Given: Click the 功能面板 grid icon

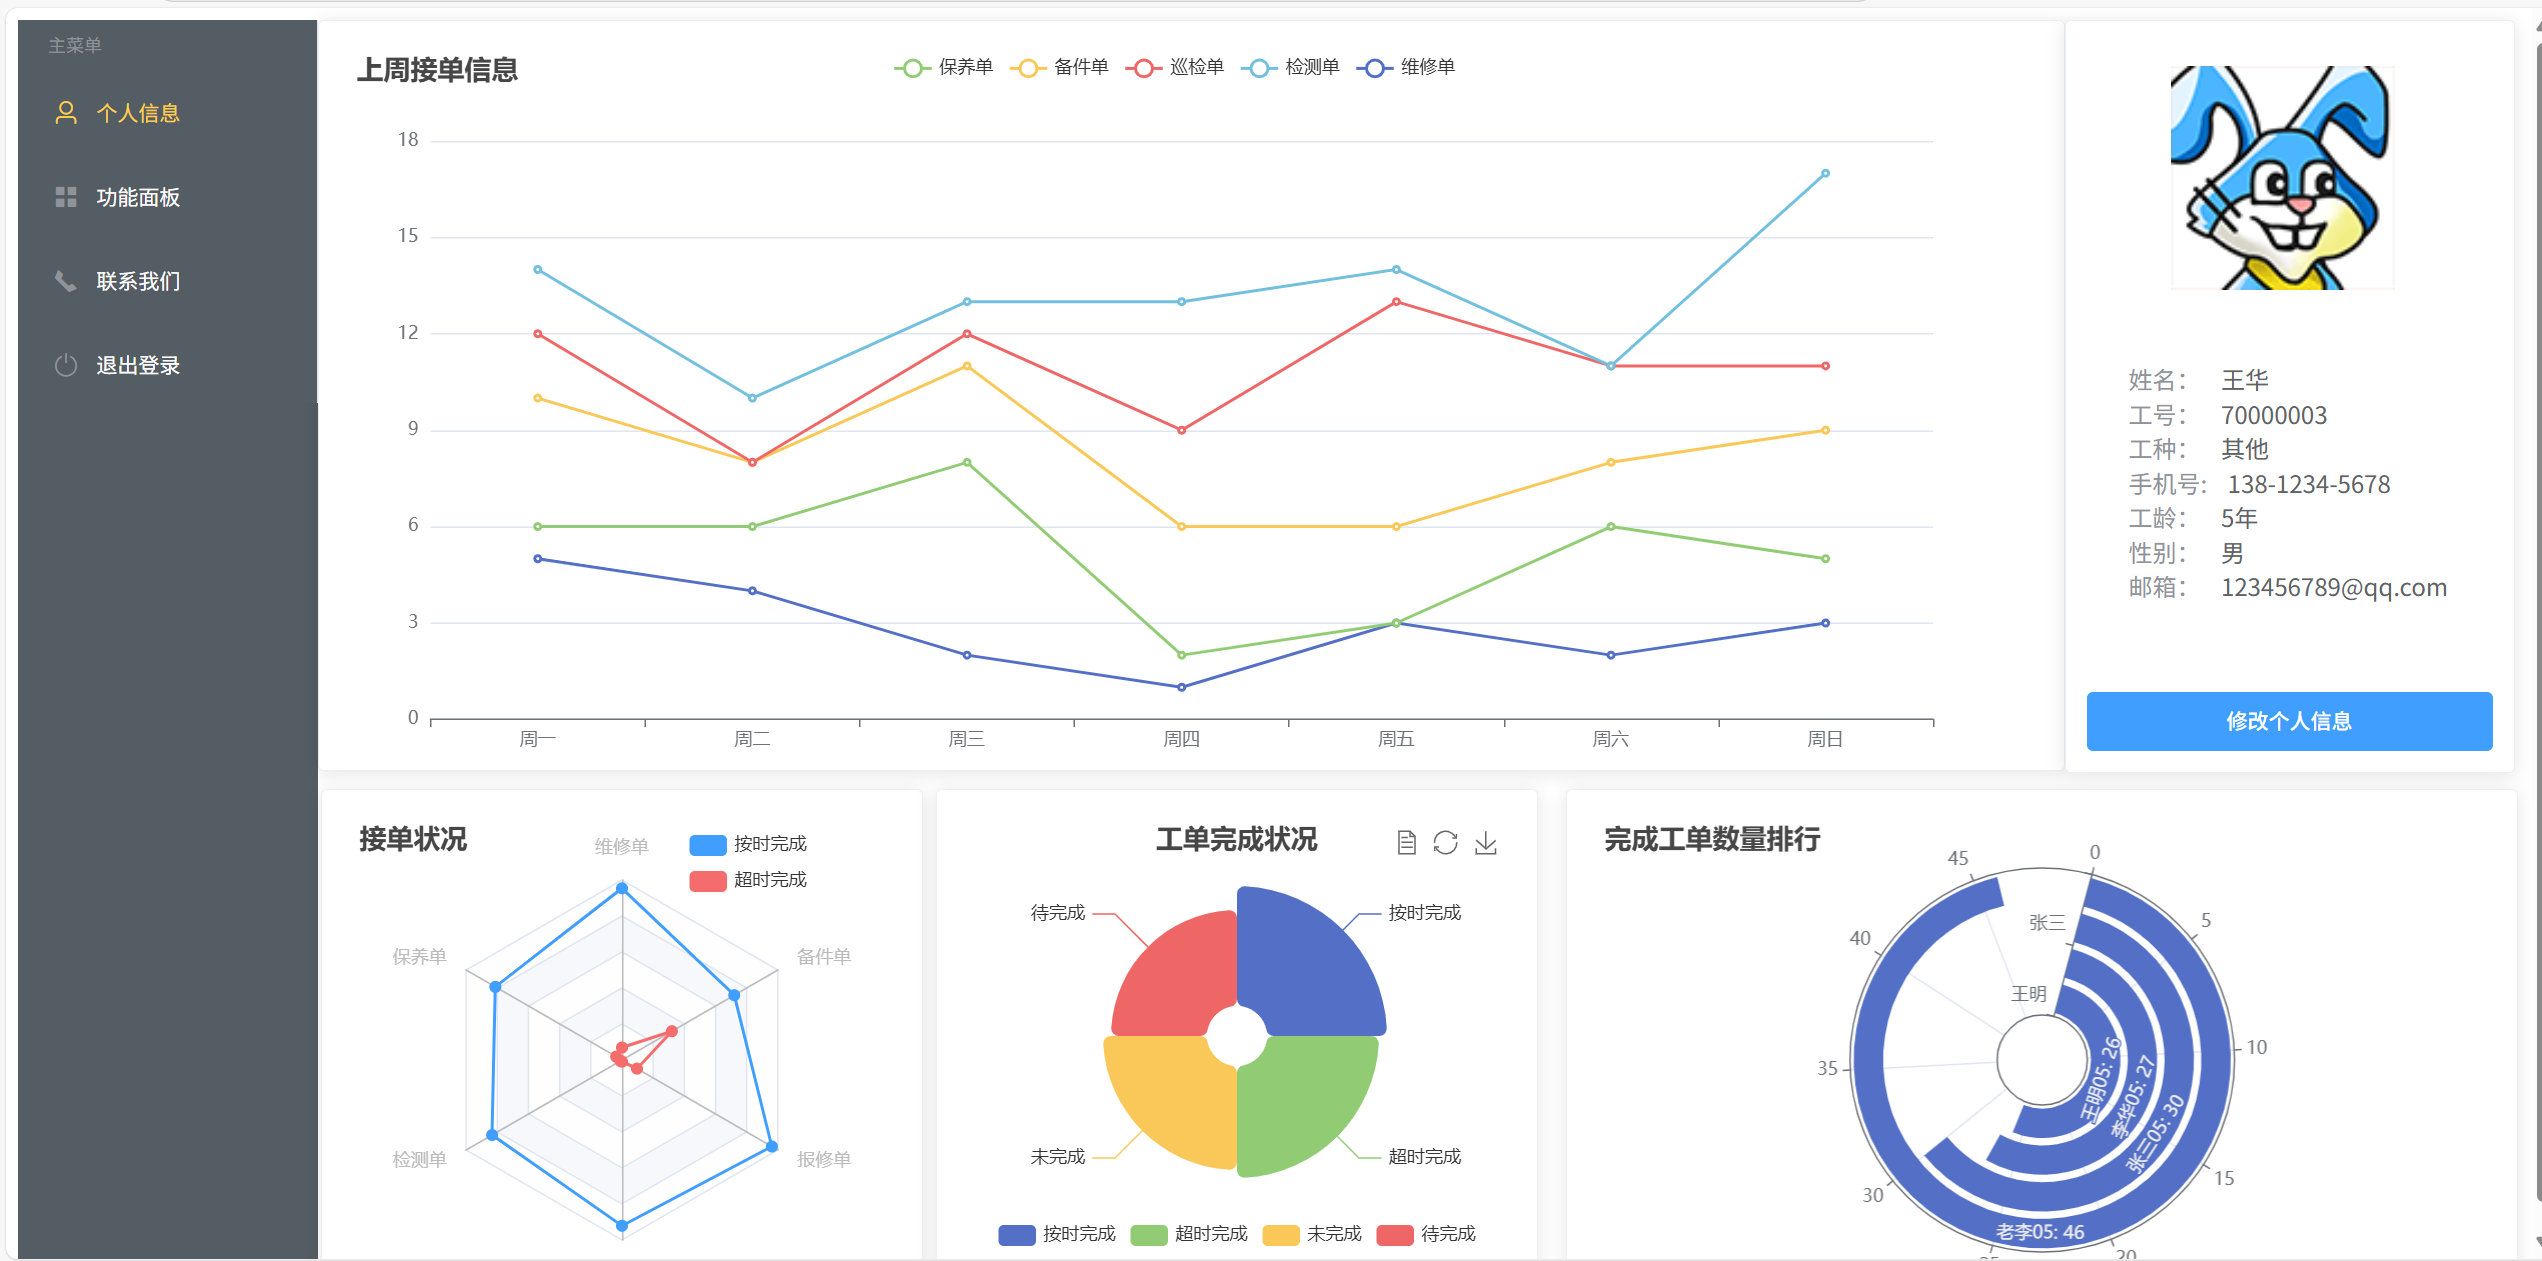Looking at the screenshot, I should 66,197.
